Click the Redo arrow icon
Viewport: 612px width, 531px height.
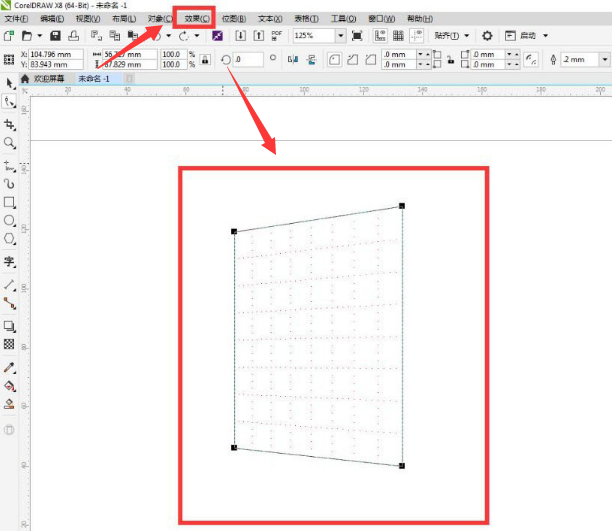coord(183,36)
